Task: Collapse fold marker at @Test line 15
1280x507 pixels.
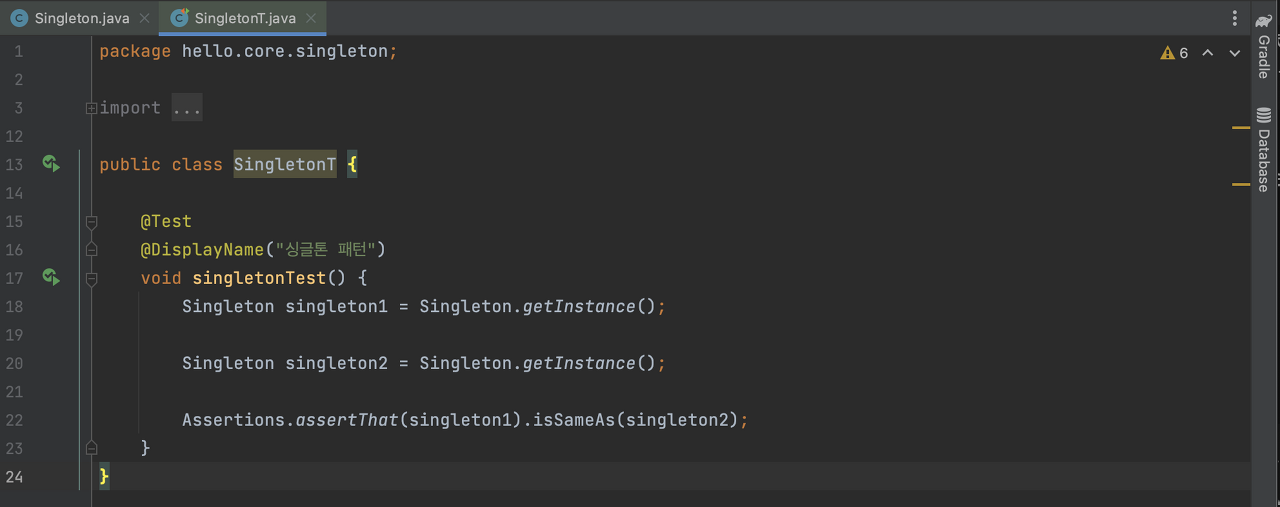Action: coord(91,221)
